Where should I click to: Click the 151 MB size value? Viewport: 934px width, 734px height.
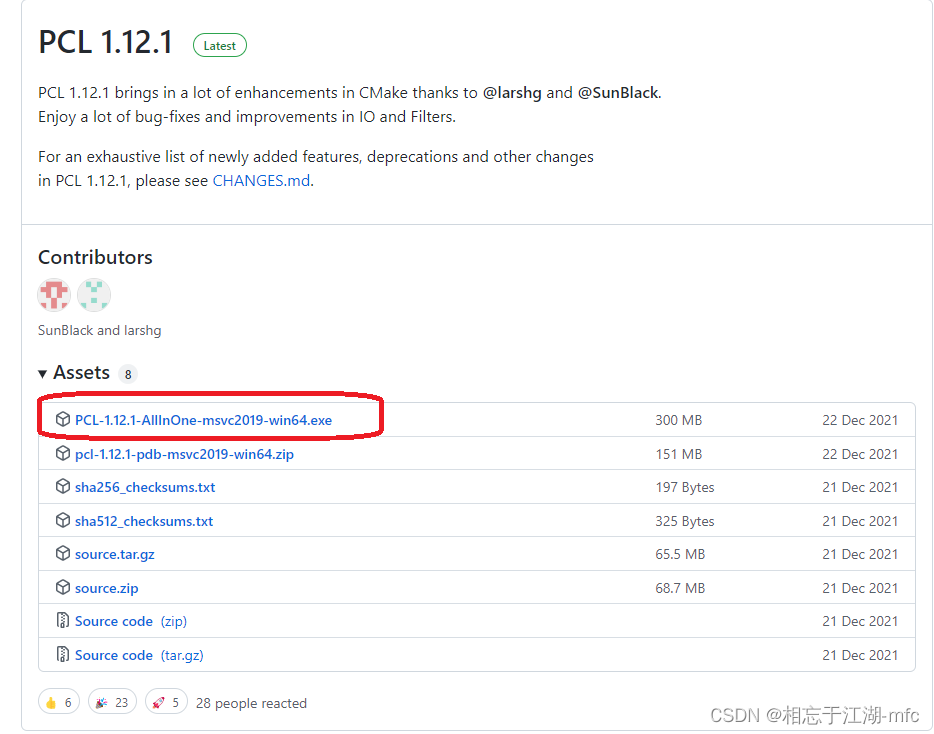click(679, 454)
